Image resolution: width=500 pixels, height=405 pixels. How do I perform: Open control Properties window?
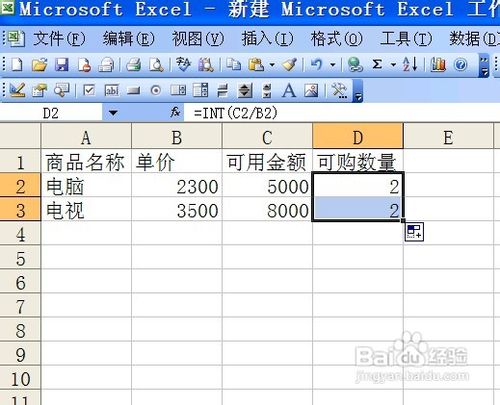[x=39, y=90]
